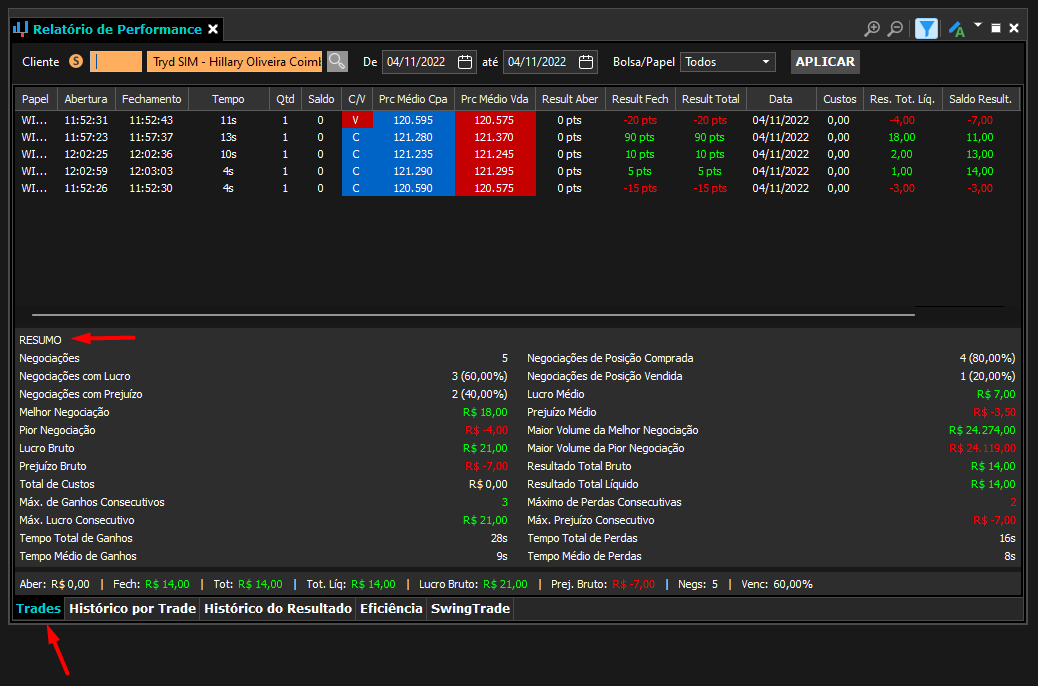
Task: Click the red V sell cell
Action: coord(357,120)
